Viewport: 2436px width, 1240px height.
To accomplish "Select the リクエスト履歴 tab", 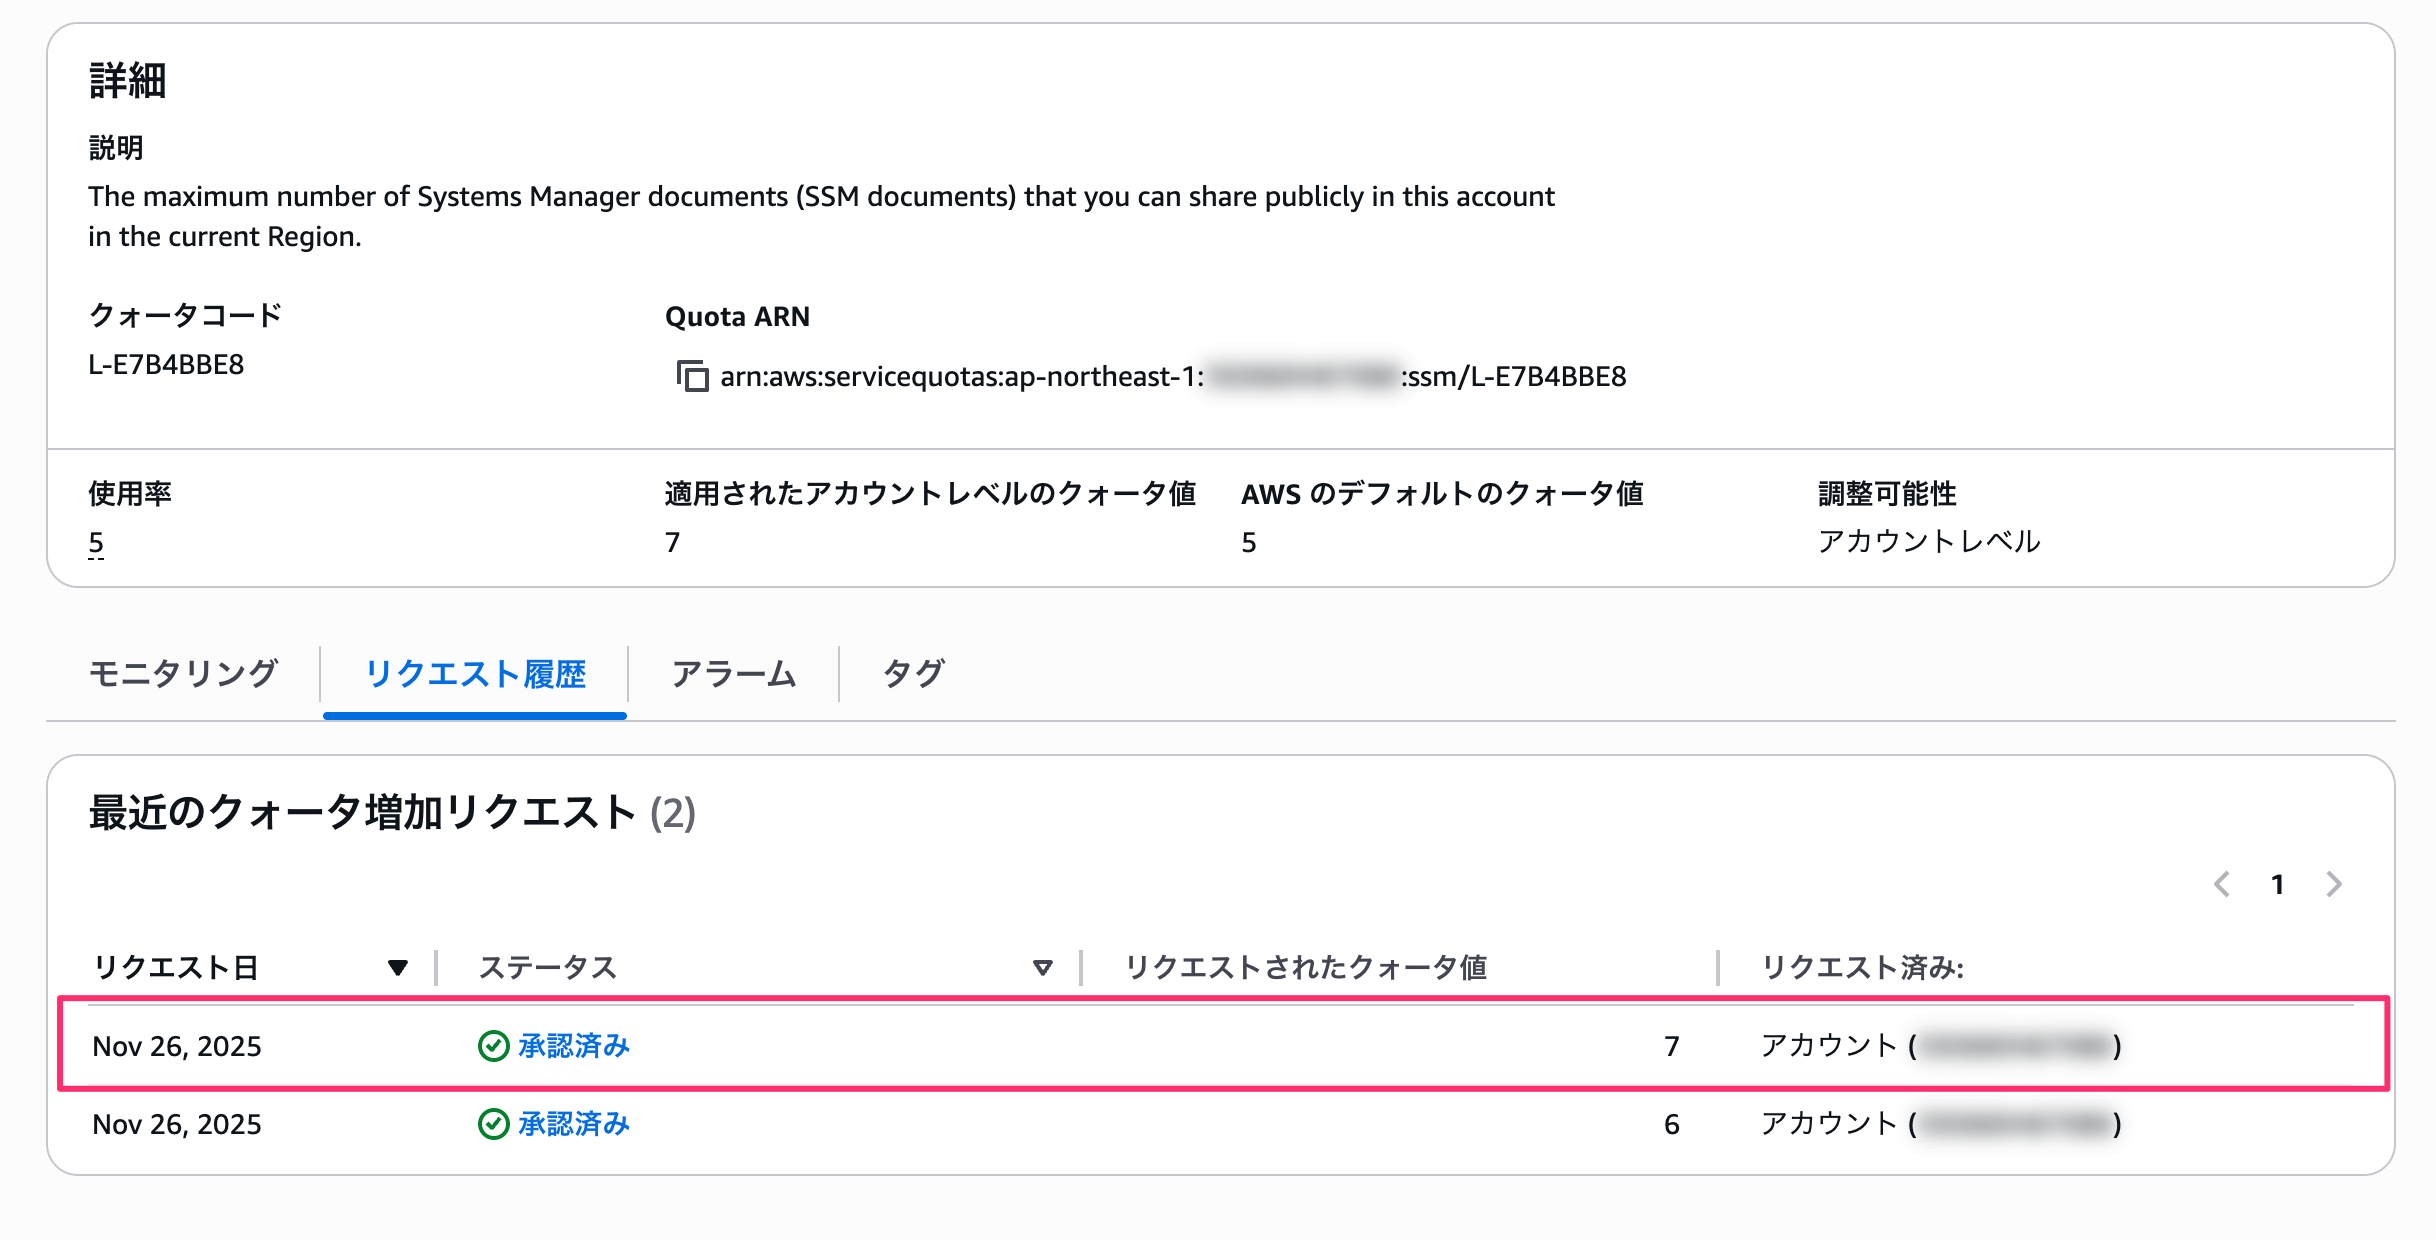I will (474, 673).
